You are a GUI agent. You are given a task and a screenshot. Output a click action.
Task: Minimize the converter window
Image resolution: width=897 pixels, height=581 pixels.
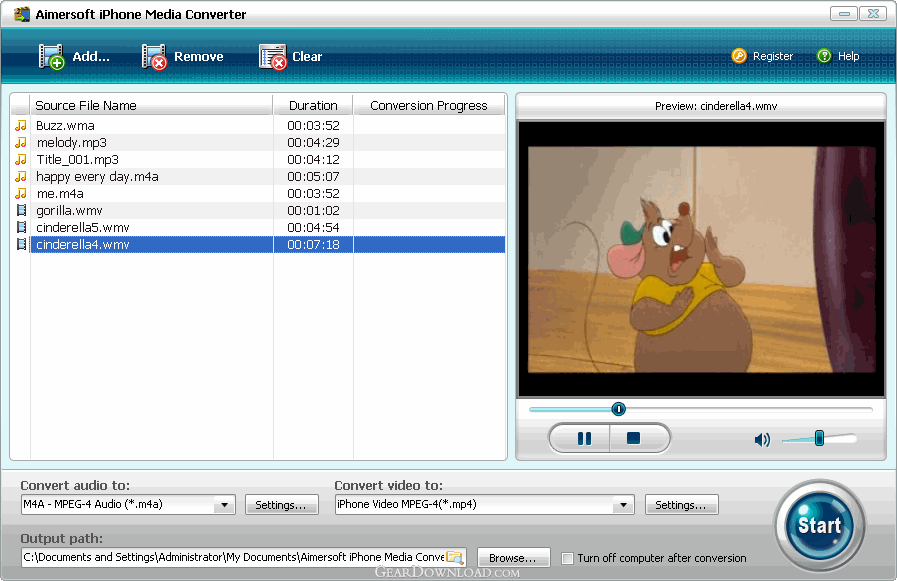pyautogui.click(x=844, y=13)
